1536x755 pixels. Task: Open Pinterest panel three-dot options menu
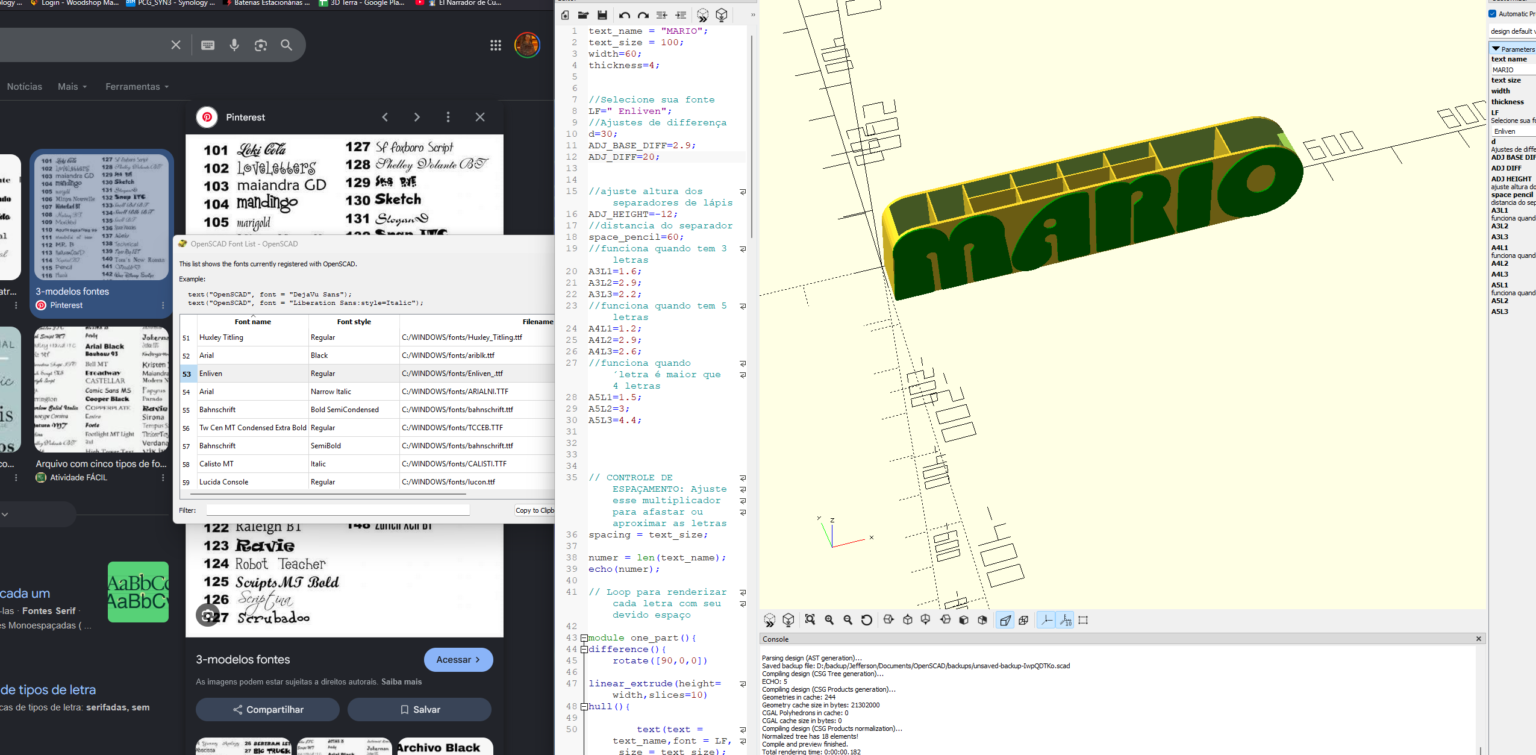coord(448,117)
